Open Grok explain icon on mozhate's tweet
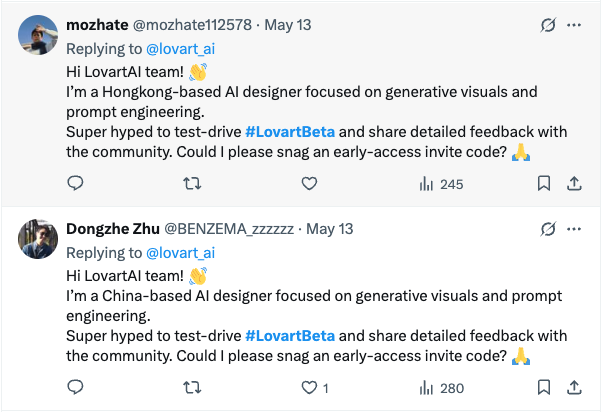 [548, 25]
